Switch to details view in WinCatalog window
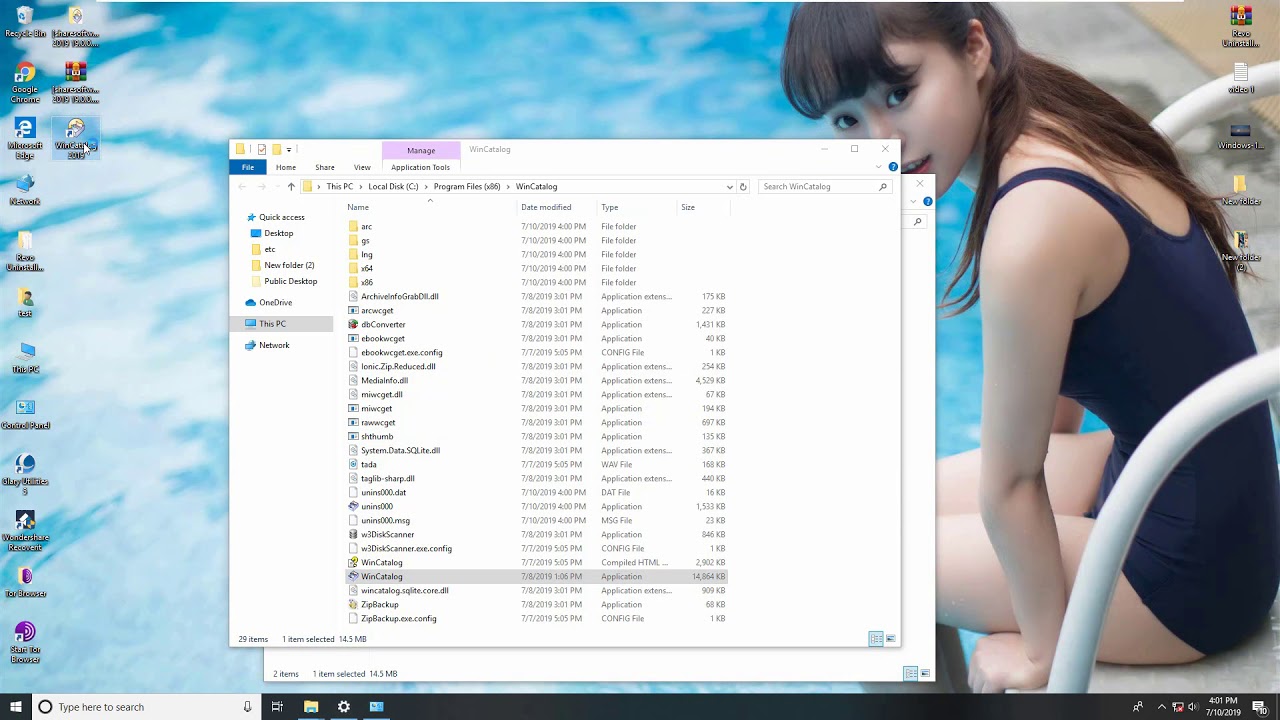This screenshot has height=720, width=1280. pos(876,639)
